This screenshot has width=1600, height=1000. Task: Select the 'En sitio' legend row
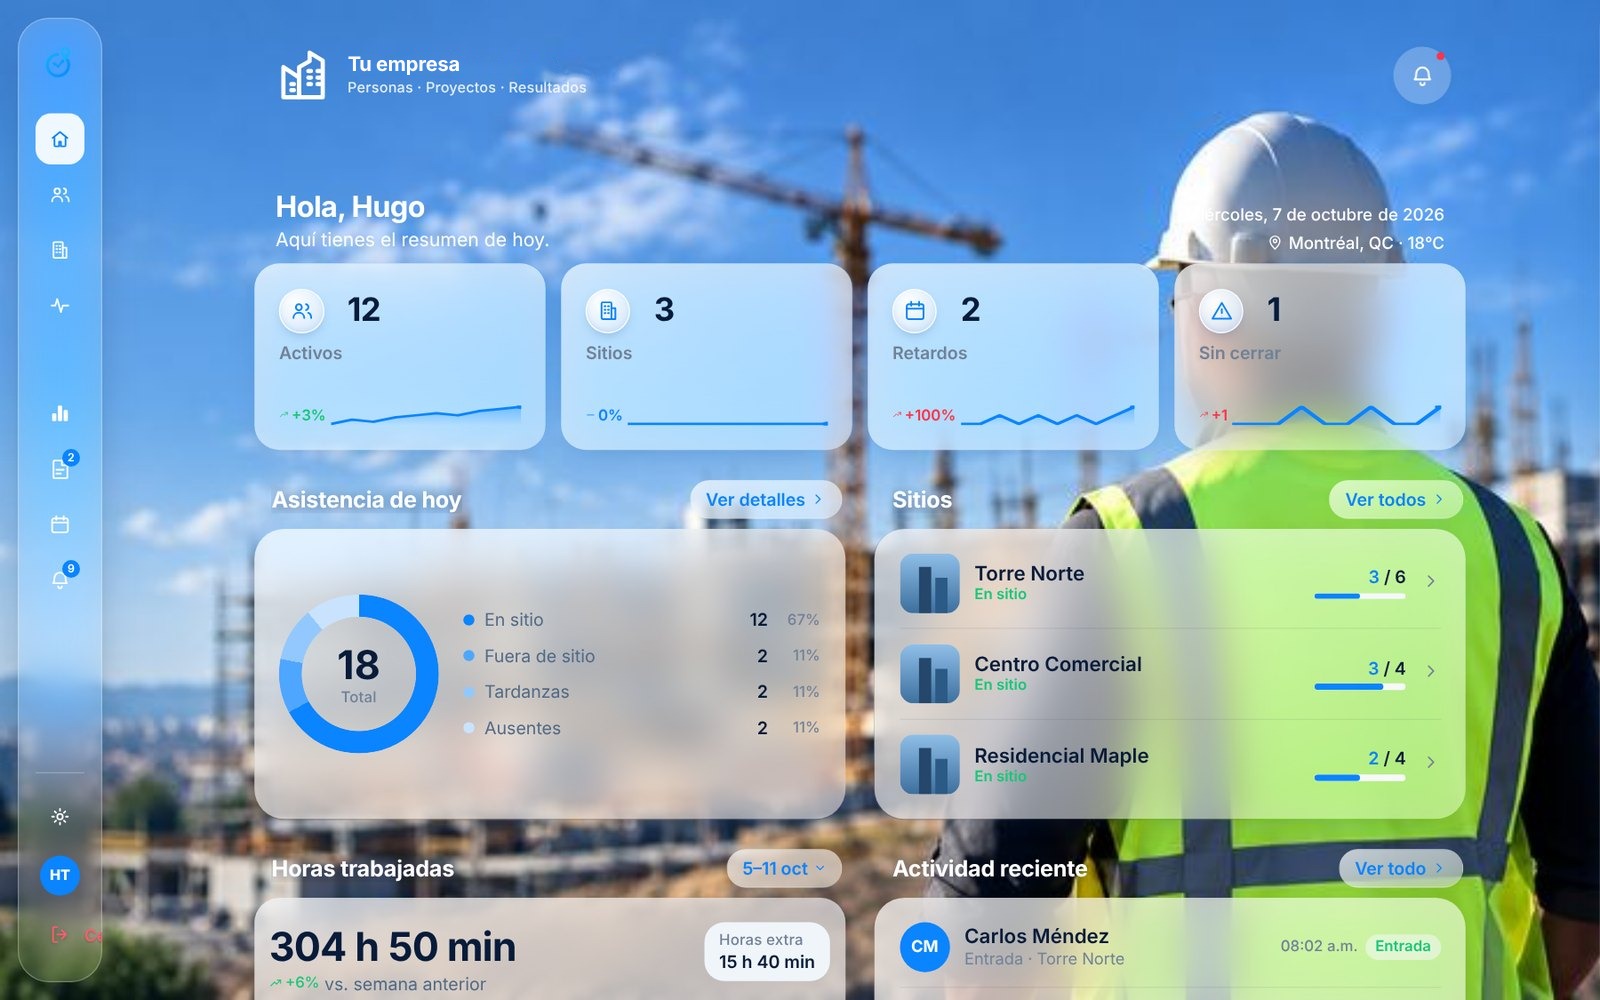[x=641, y=620]
